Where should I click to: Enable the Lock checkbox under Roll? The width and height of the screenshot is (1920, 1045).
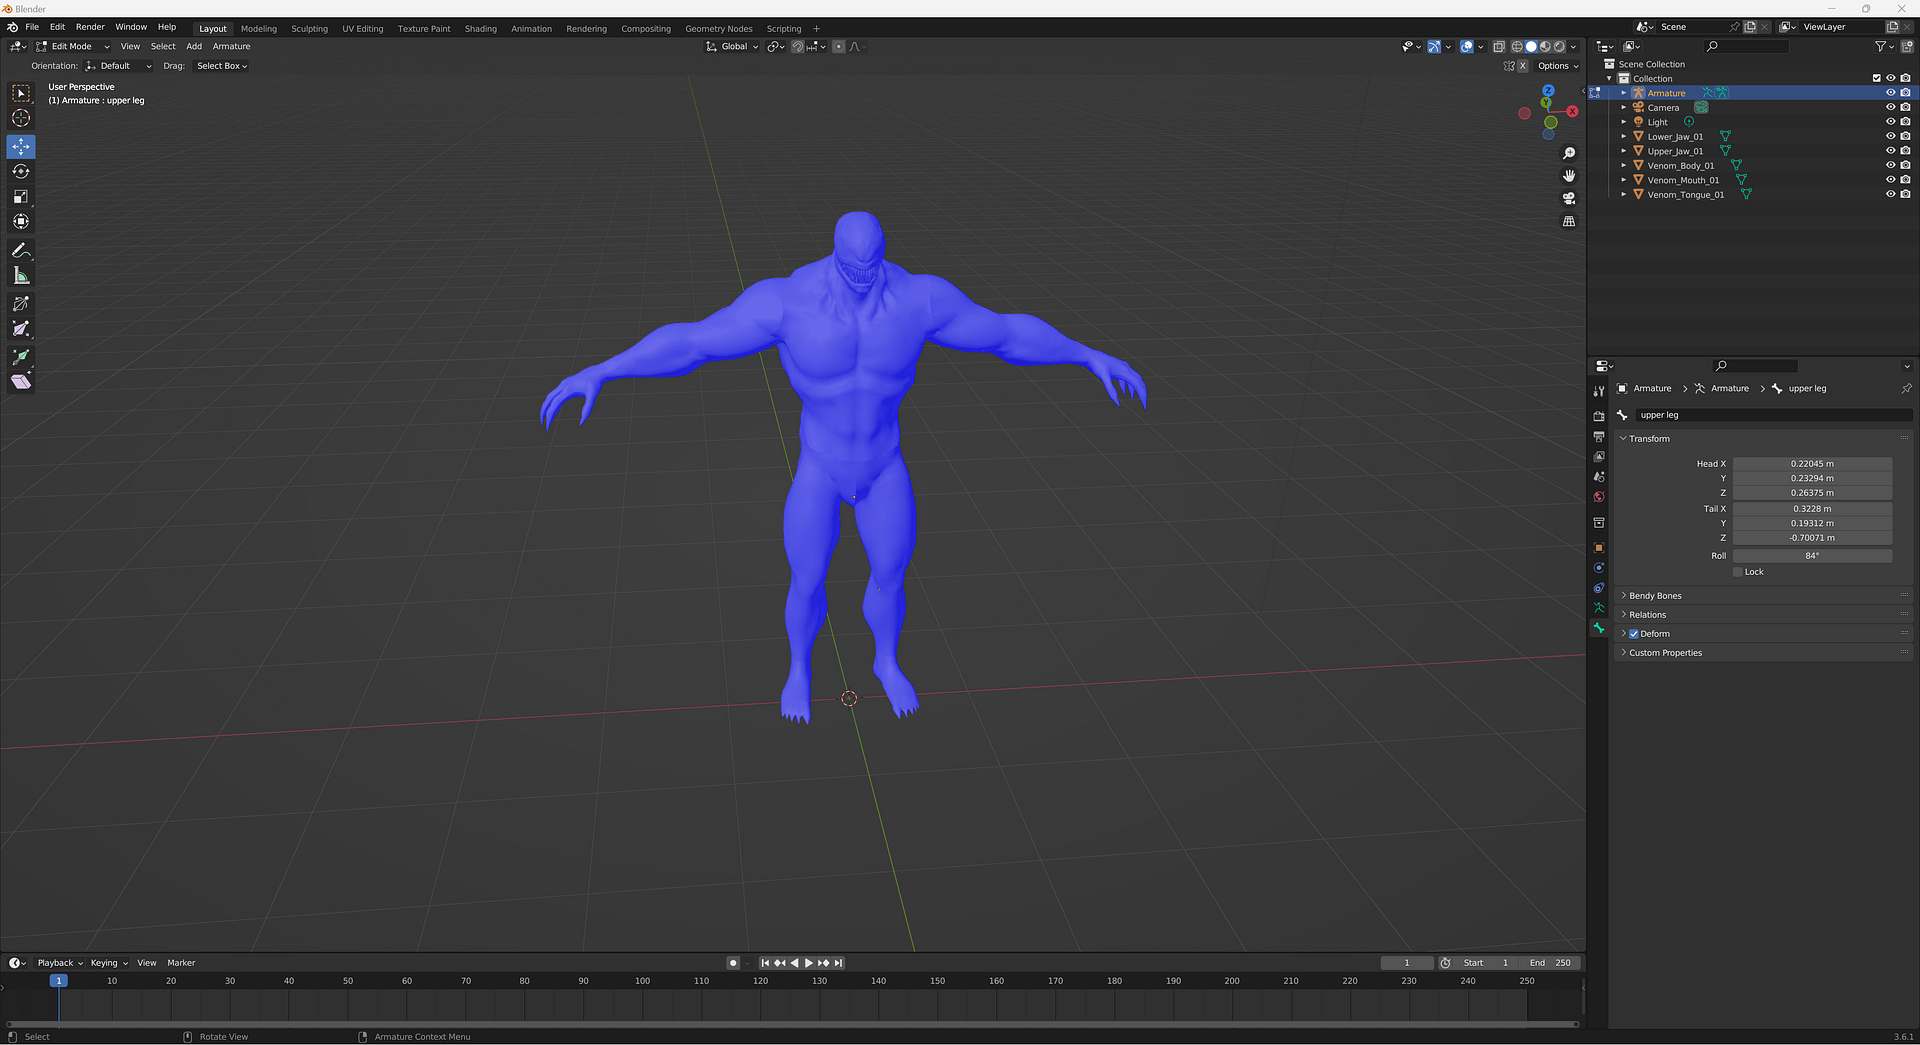(x=1738, y=572)
